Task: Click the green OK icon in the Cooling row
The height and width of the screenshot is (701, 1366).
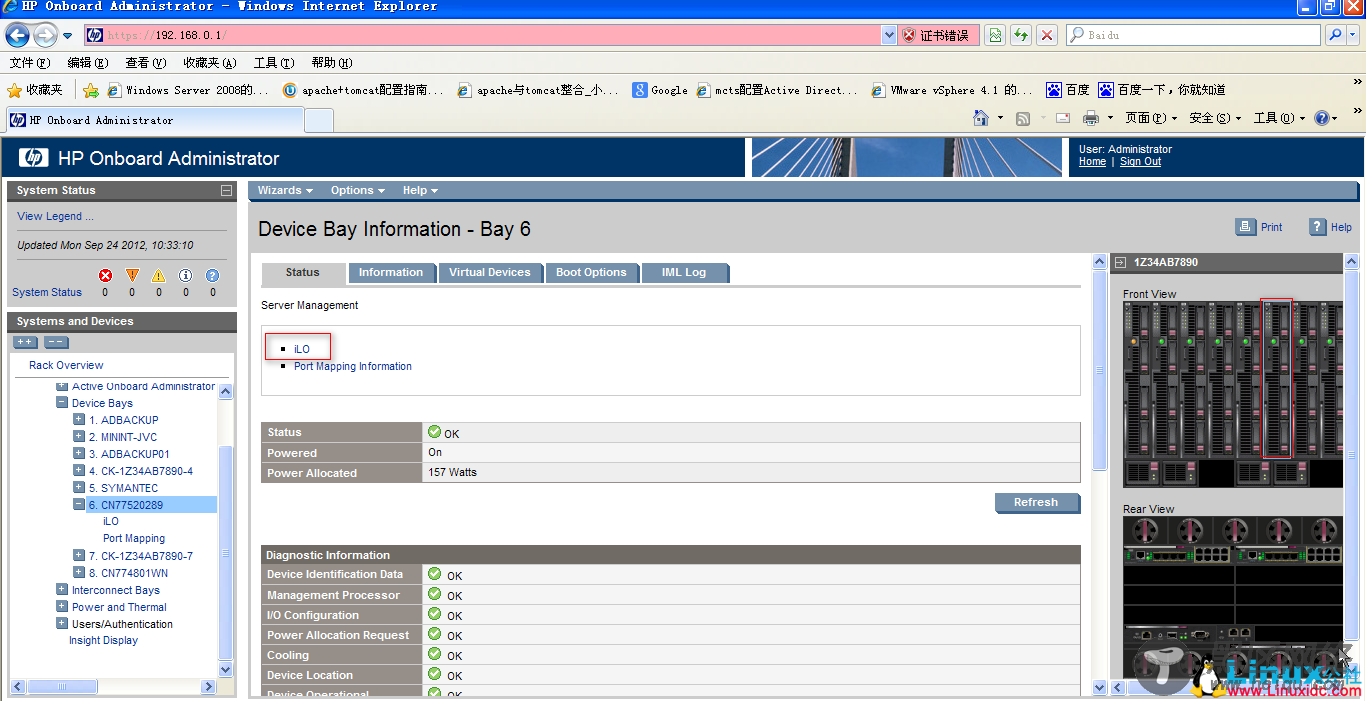Action: point(434,654)
